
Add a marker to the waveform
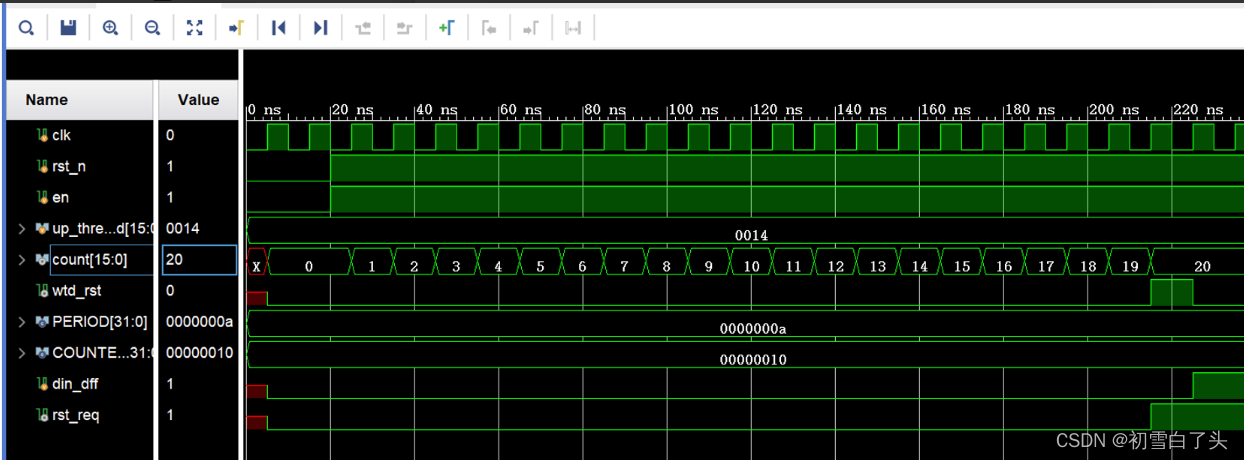click(x=446, y=28)
